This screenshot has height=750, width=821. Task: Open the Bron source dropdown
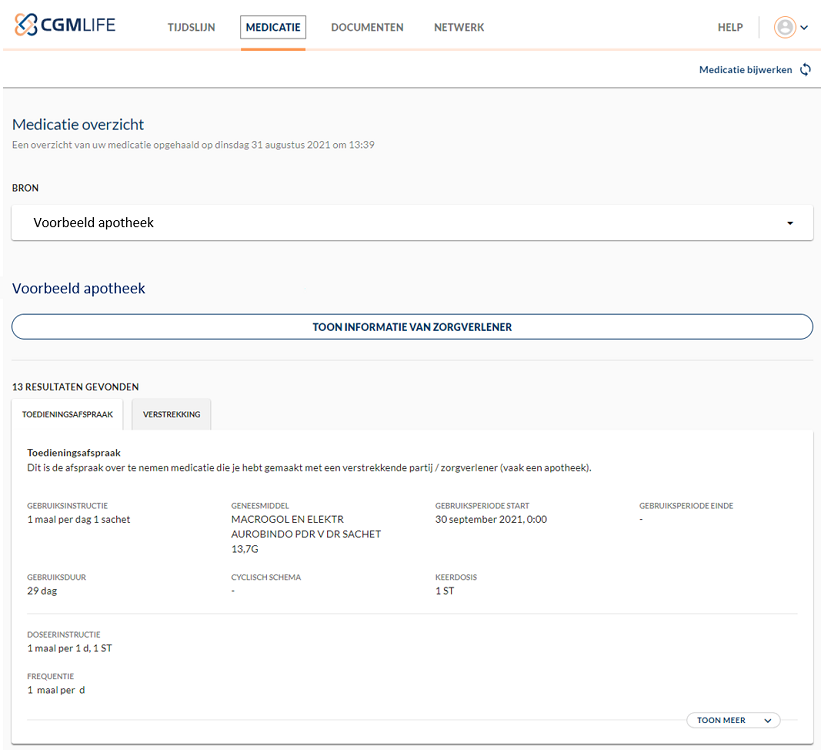pyautogui.click(x=411, y=223)
